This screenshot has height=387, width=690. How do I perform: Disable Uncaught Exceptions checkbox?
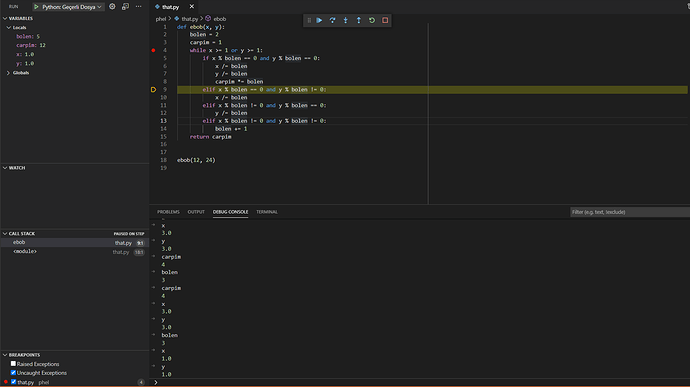coord(13,372)
